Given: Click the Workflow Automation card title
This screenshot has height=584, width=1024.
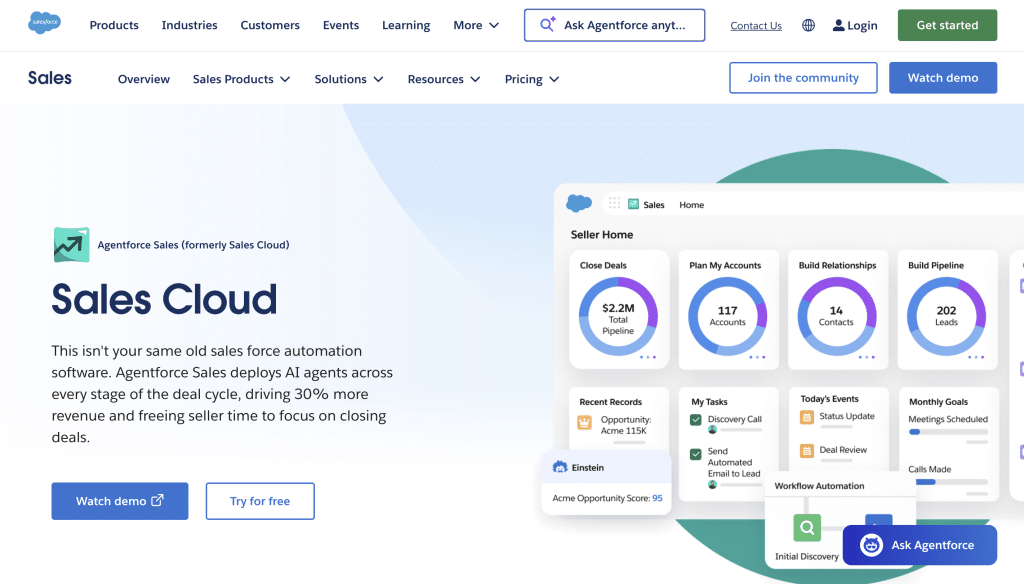Looking at the screenshot, I should tap(819, 486).
